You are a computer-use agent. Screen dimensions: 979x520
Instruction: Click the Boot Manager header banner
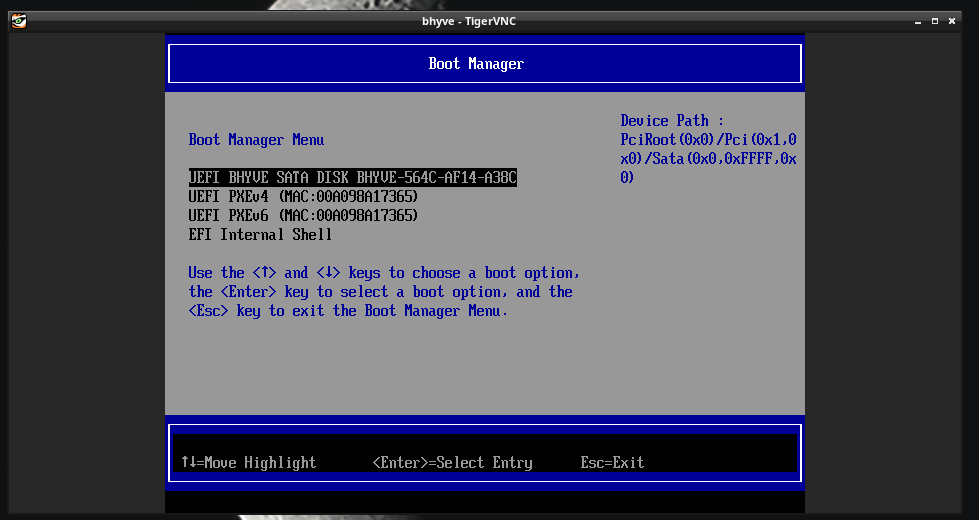point(476,64)
